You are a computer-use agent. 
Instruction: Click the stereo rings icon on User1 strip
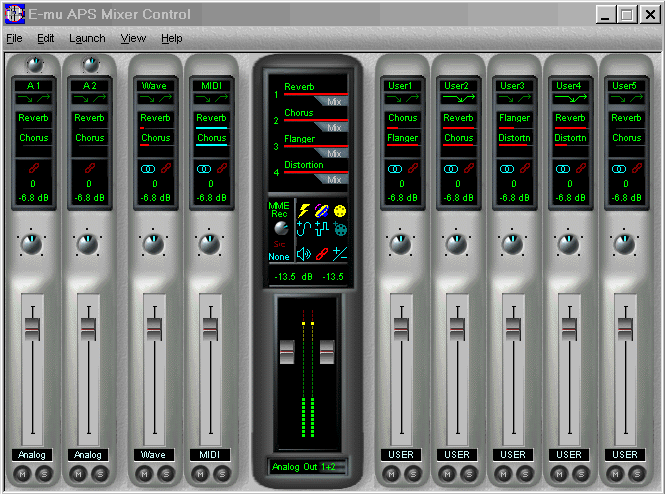click(x=395, y=169)
